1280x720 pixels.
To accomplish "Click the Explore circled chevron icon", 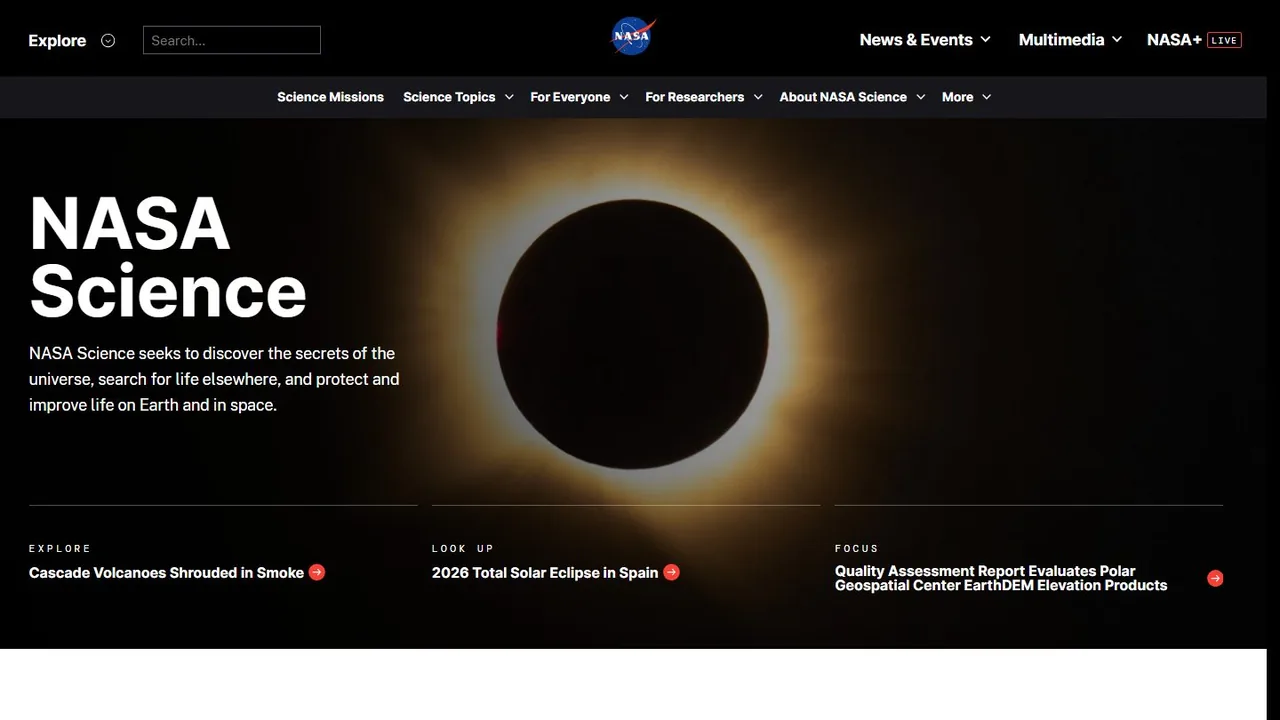I will 108,41.
